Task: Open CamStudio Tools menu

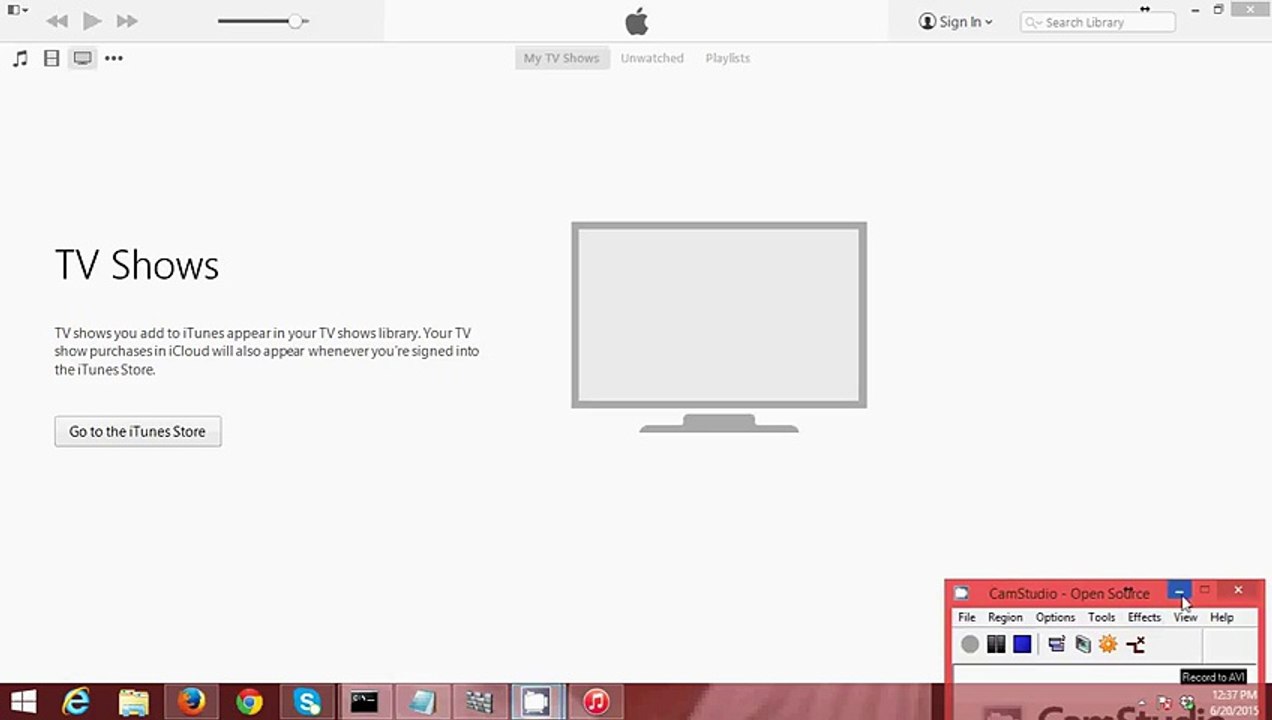Action: (1101, 617)
